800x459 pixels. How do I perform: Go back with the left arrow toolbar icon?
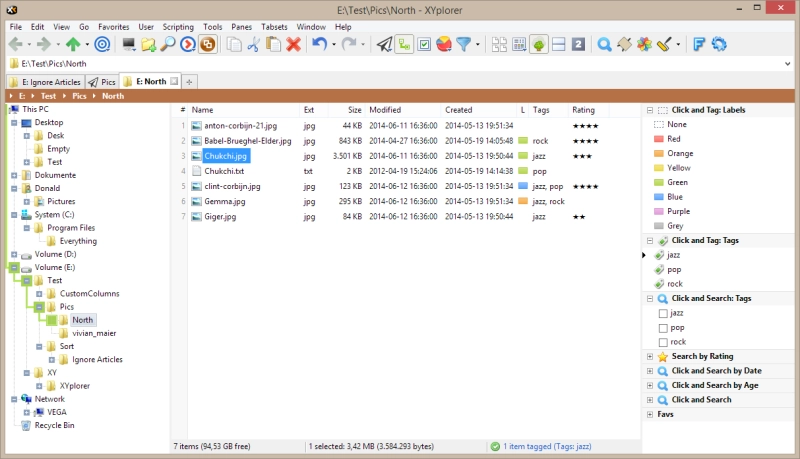pos(16,44)
